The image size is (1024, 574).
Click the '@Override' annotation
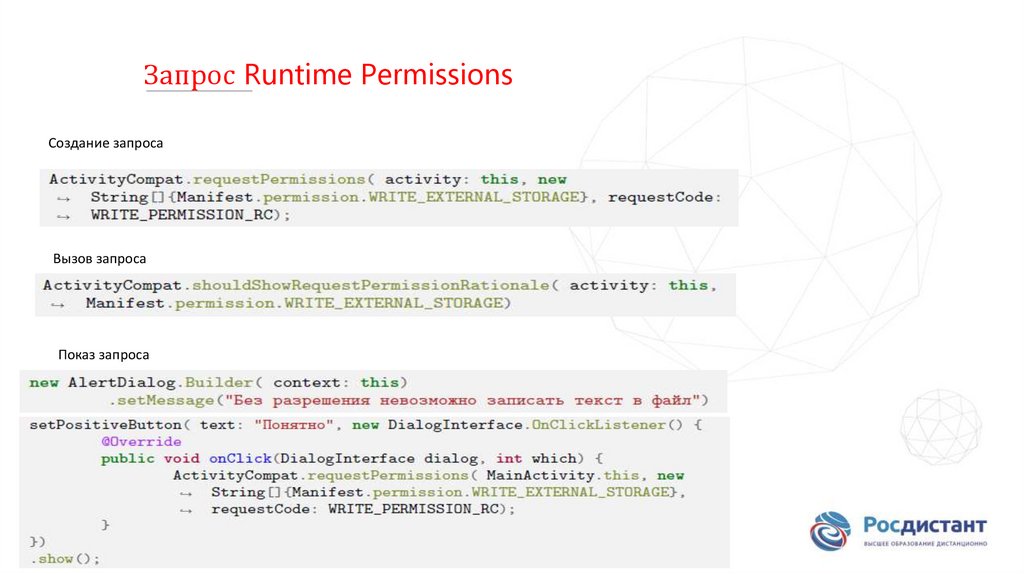[x=141, y=441]
